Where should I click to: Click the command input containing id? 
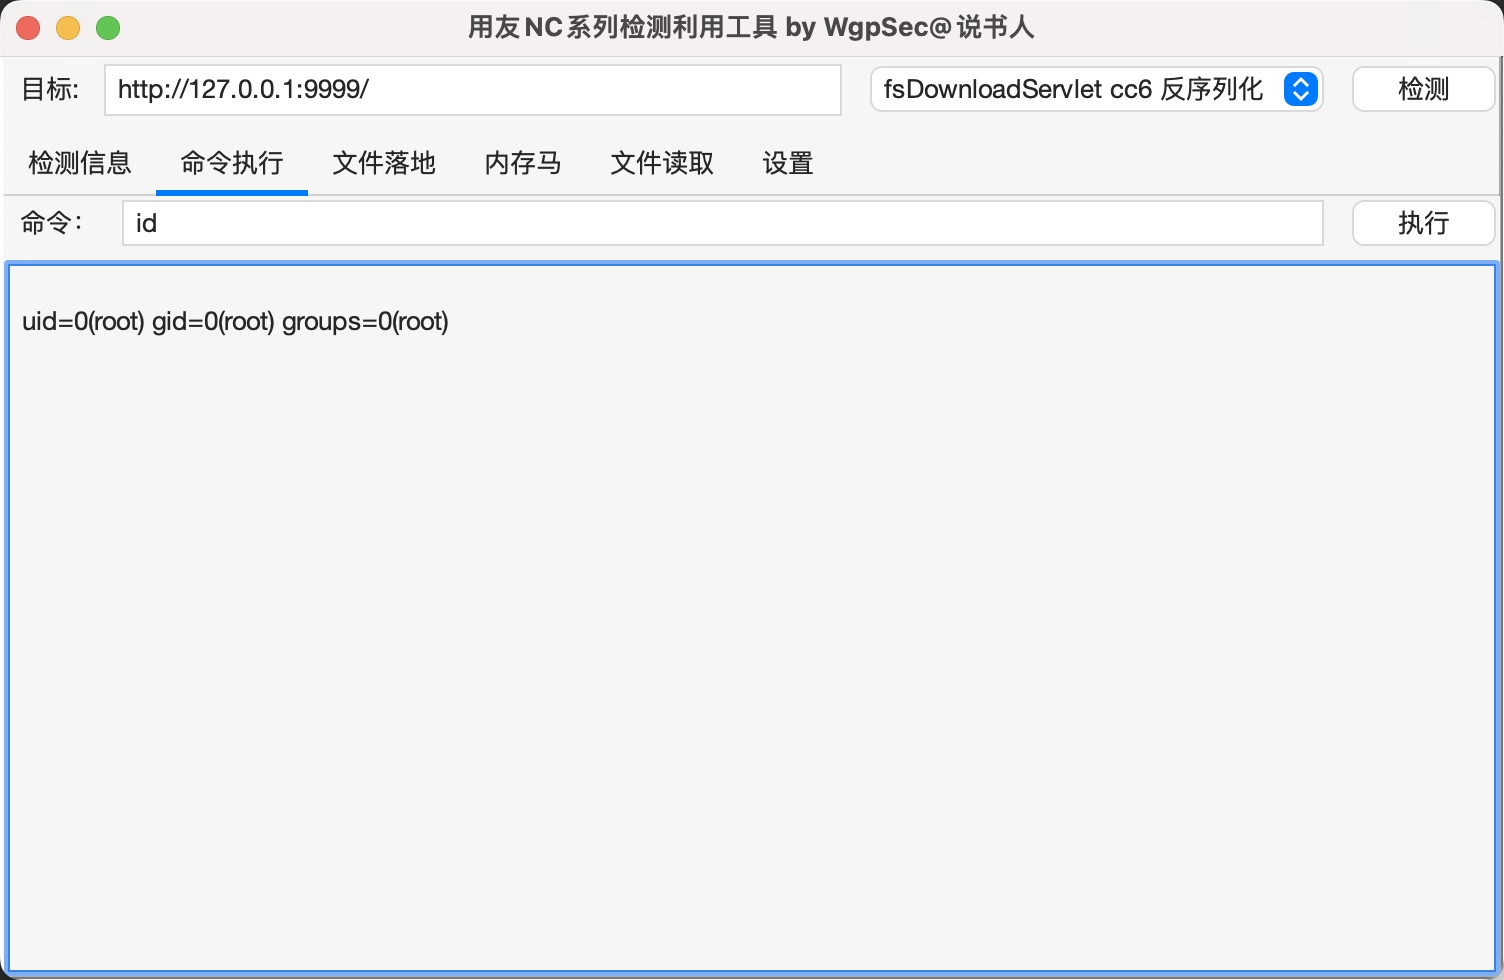click(722, 223)
